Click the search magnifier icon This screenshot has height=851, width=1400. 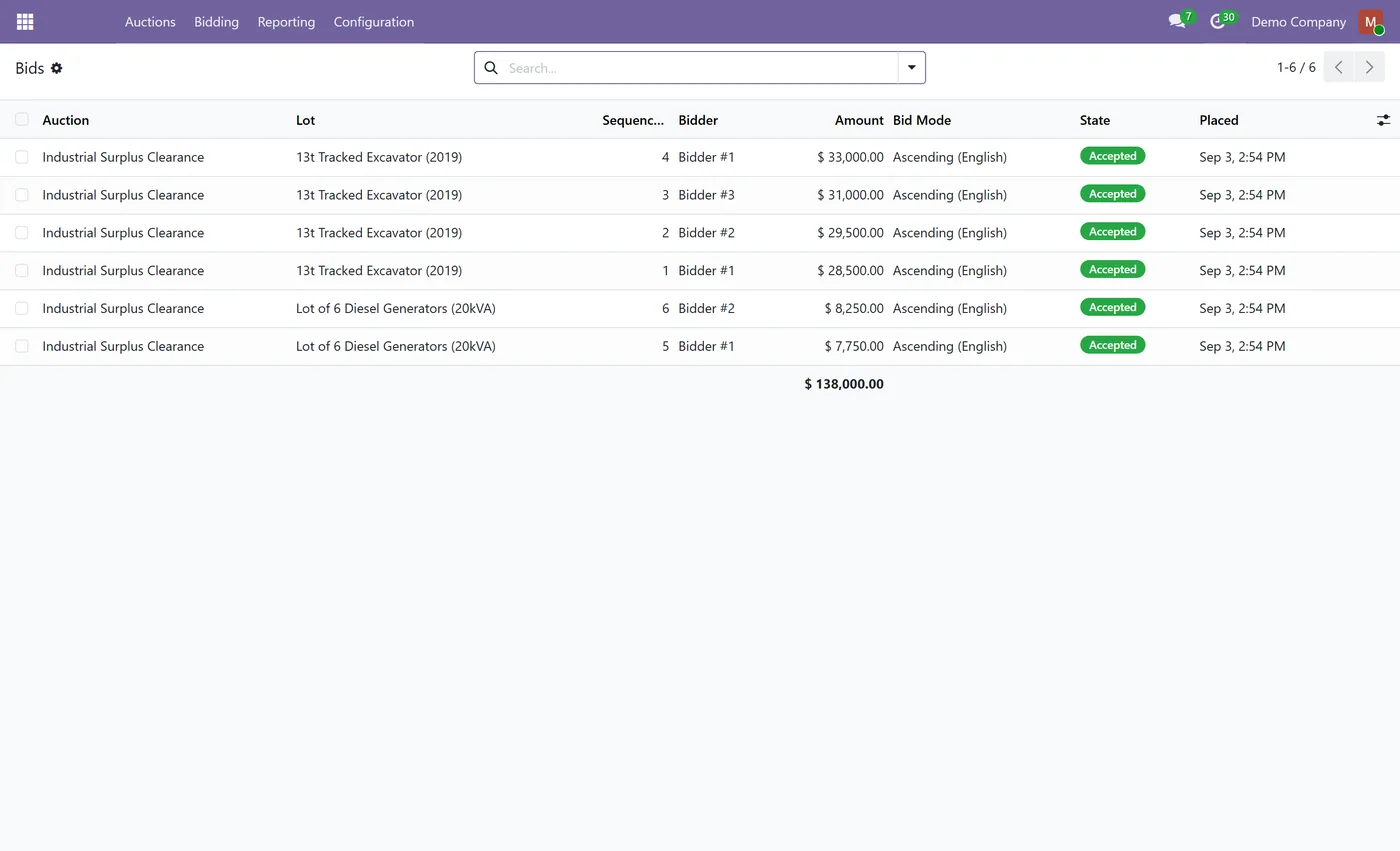[x=491, y=68]
